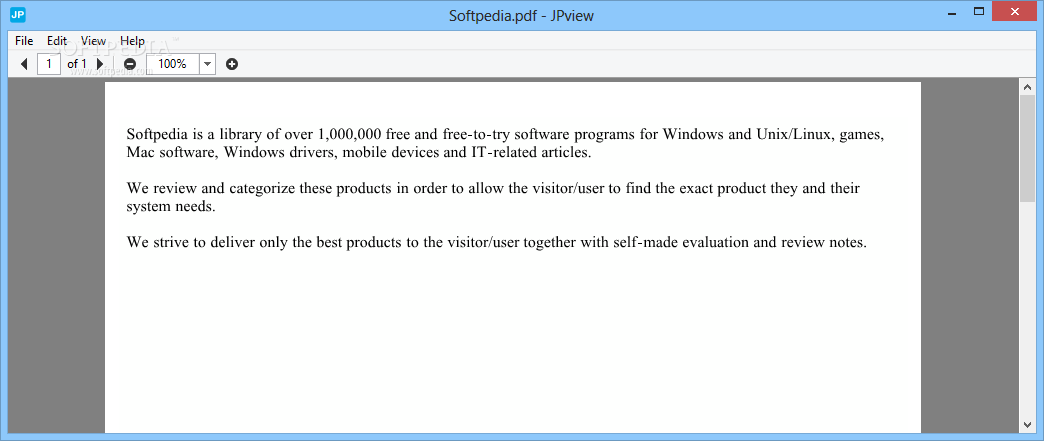Viewport: 1044px width, 441px height.
Task: Zoom out with the minus icon
Action: (x=130, y=64)
